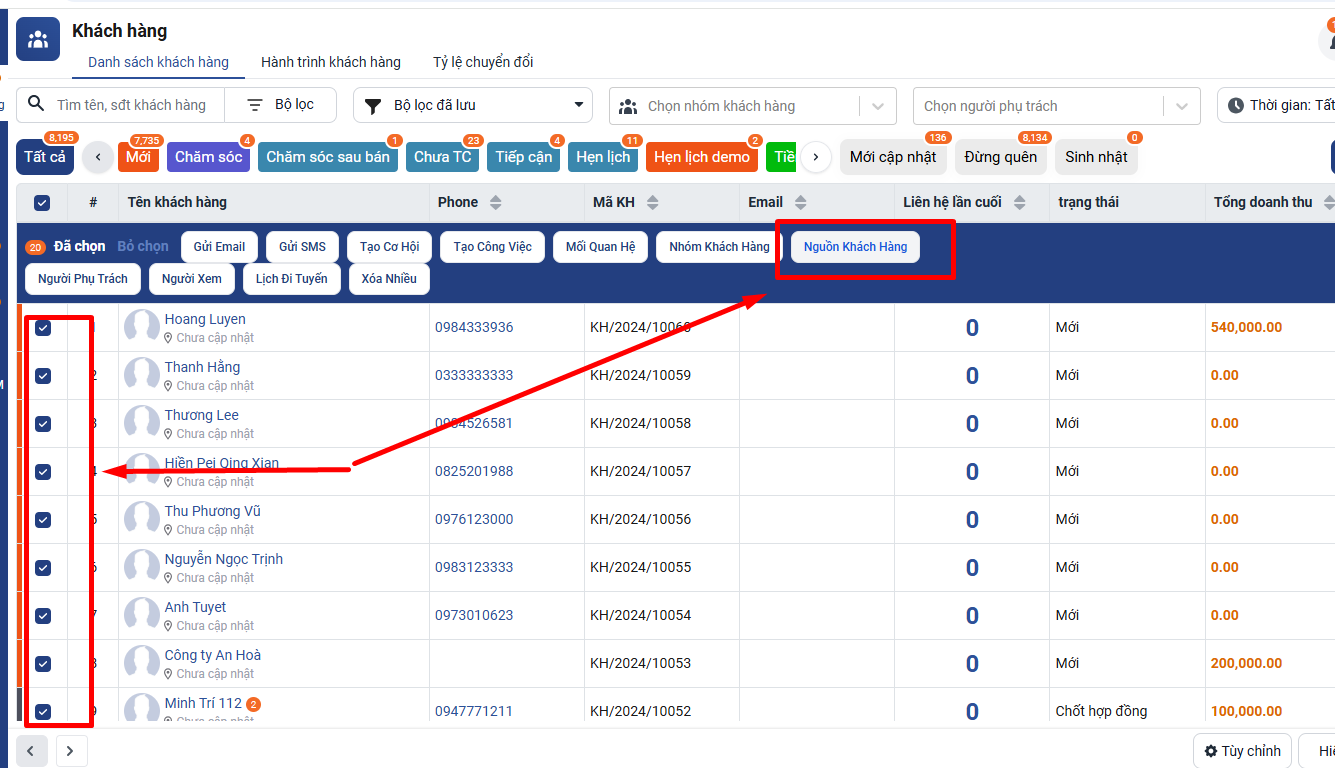
Task: Uncheck the Hoang Luyen row checkbox
Action: [43, 328]
